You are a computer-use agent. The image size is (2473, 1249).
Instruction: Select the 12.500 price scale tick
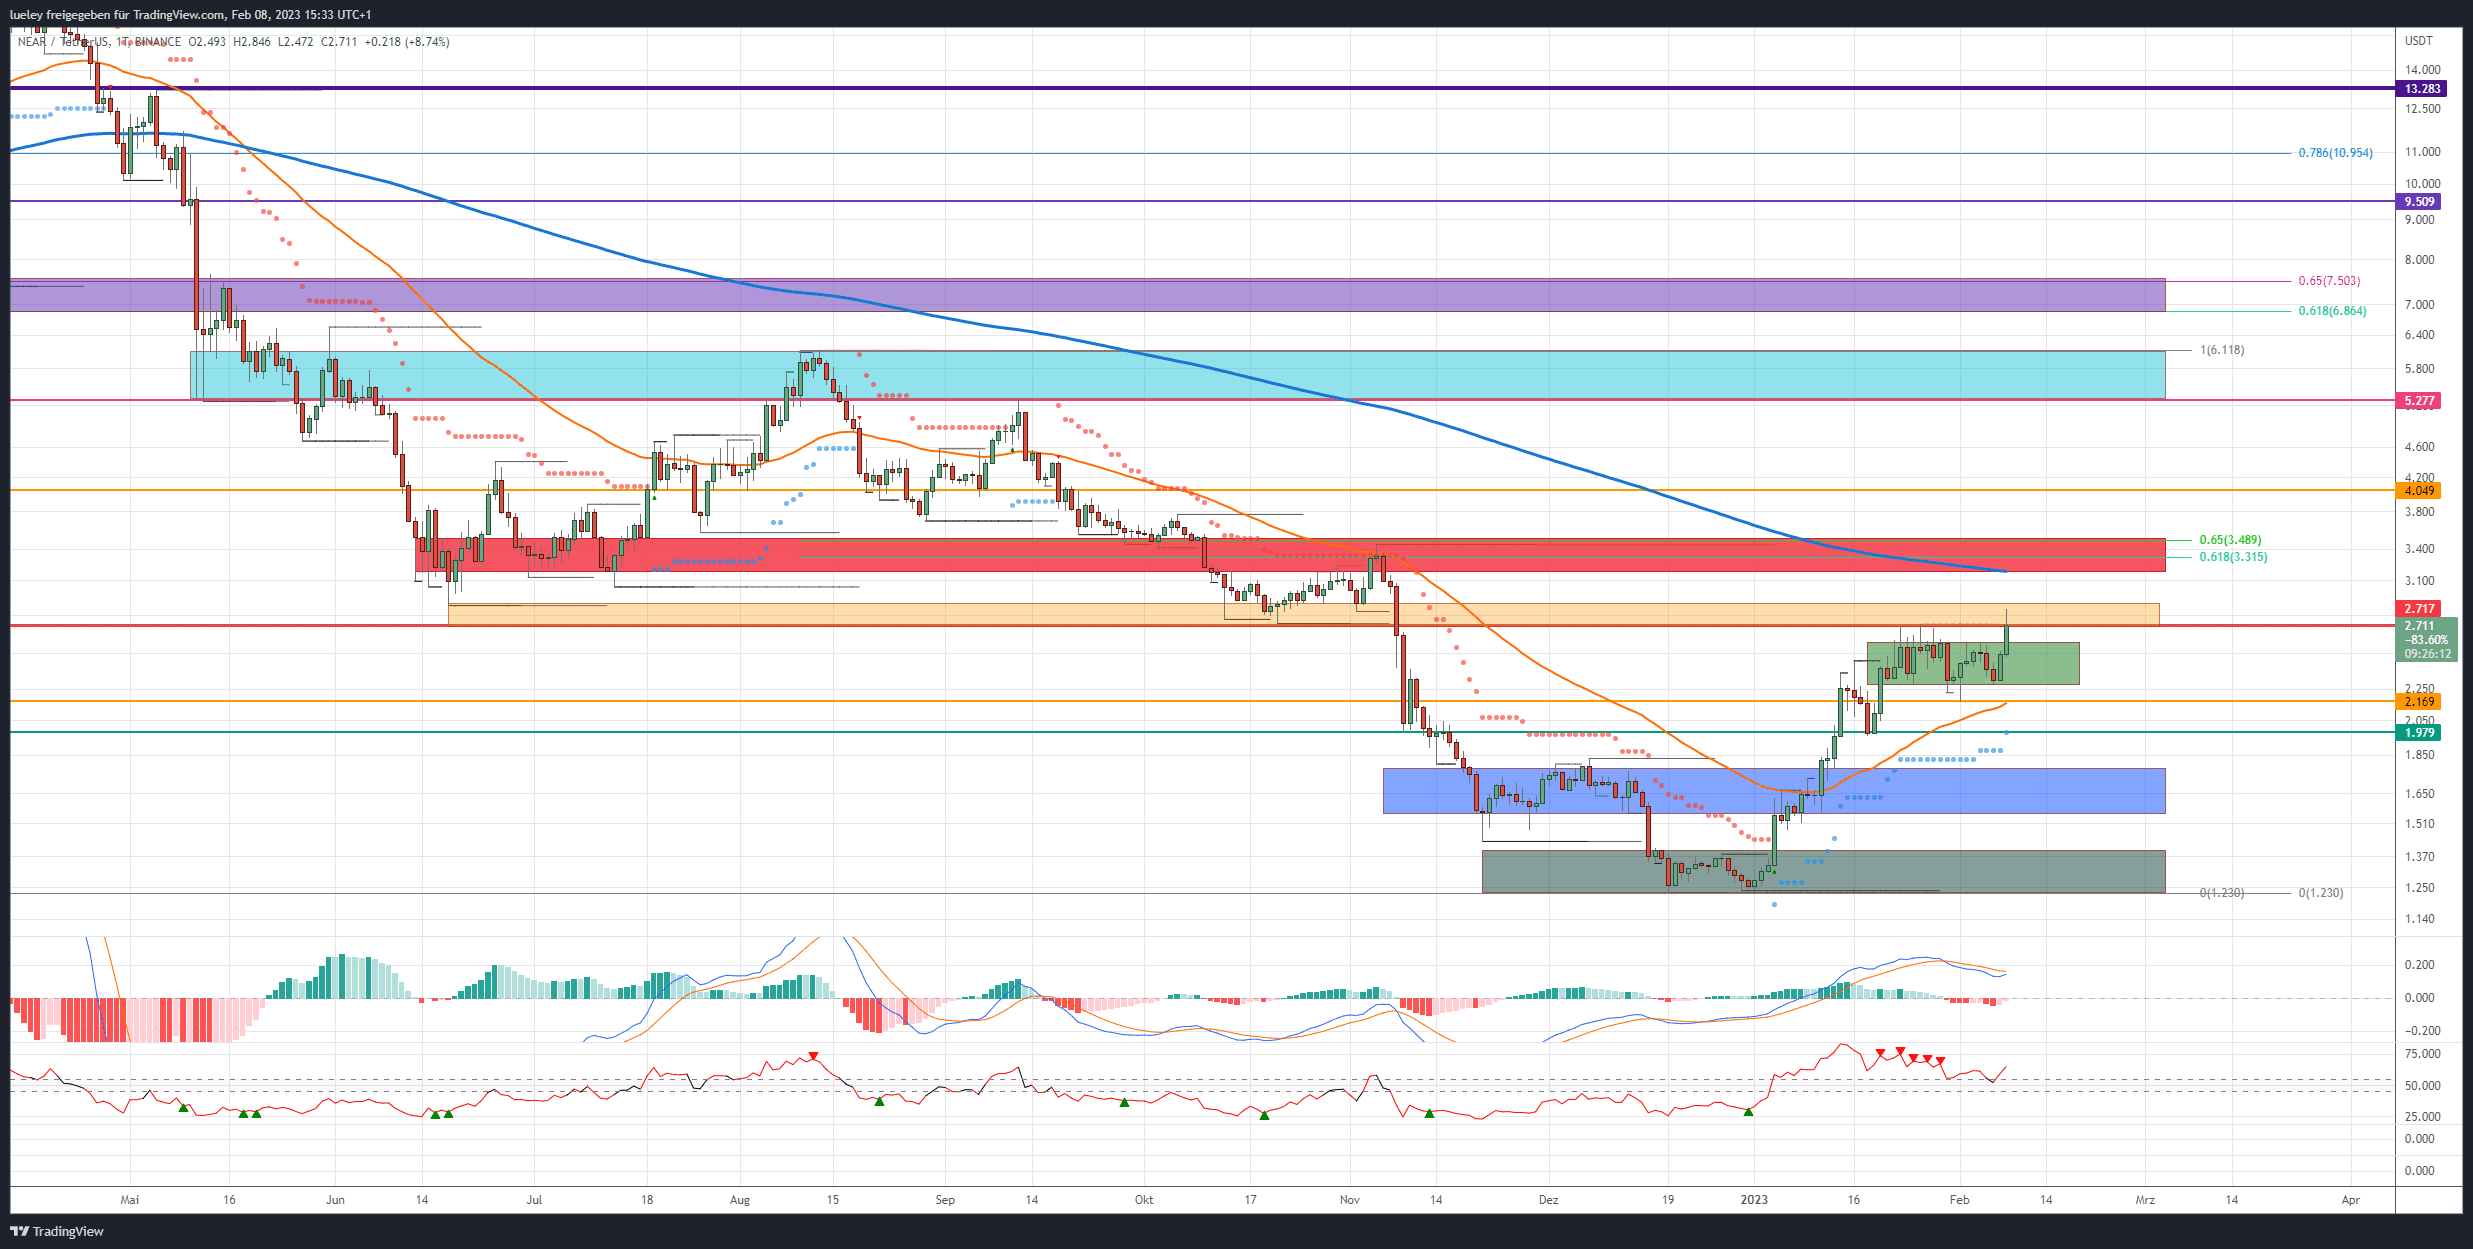pos(2423,109)
